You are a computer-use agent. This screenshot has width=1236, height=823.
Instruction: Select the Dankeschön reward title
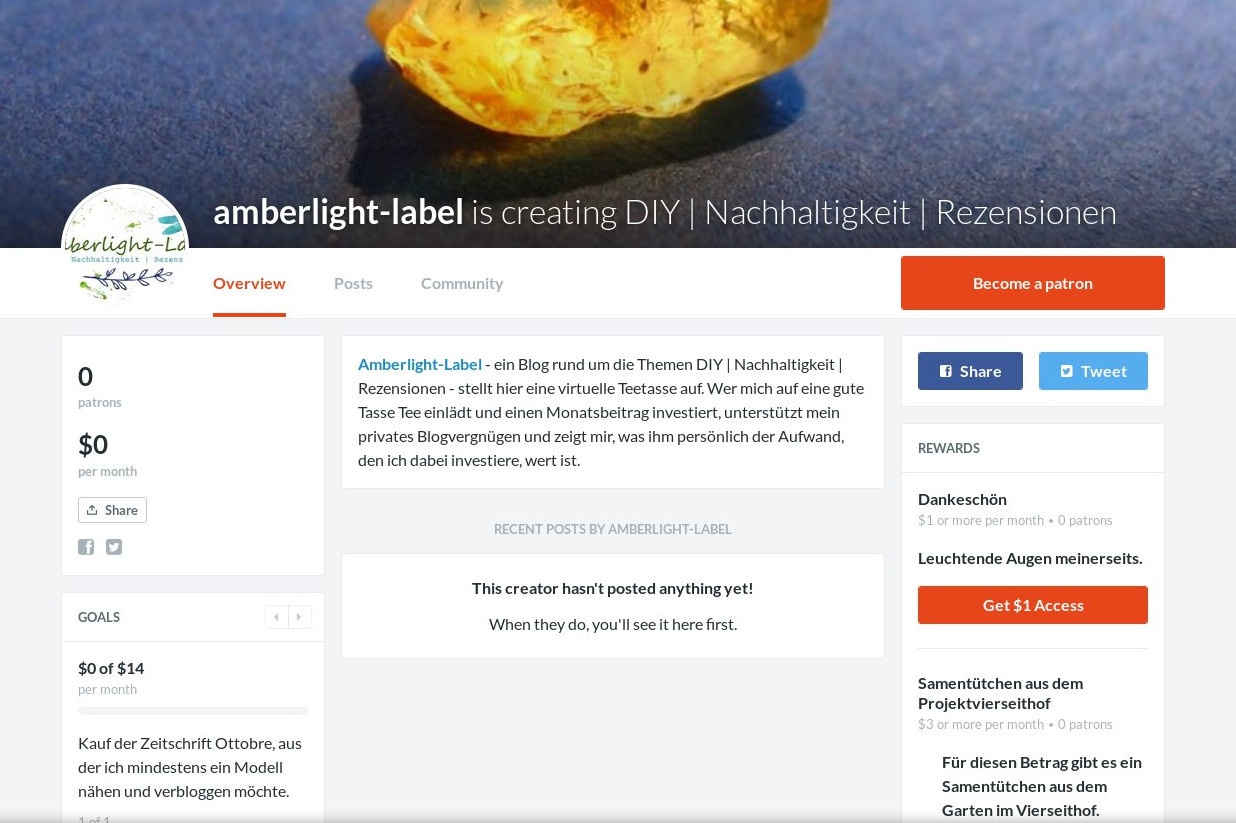tap(962, 499)
